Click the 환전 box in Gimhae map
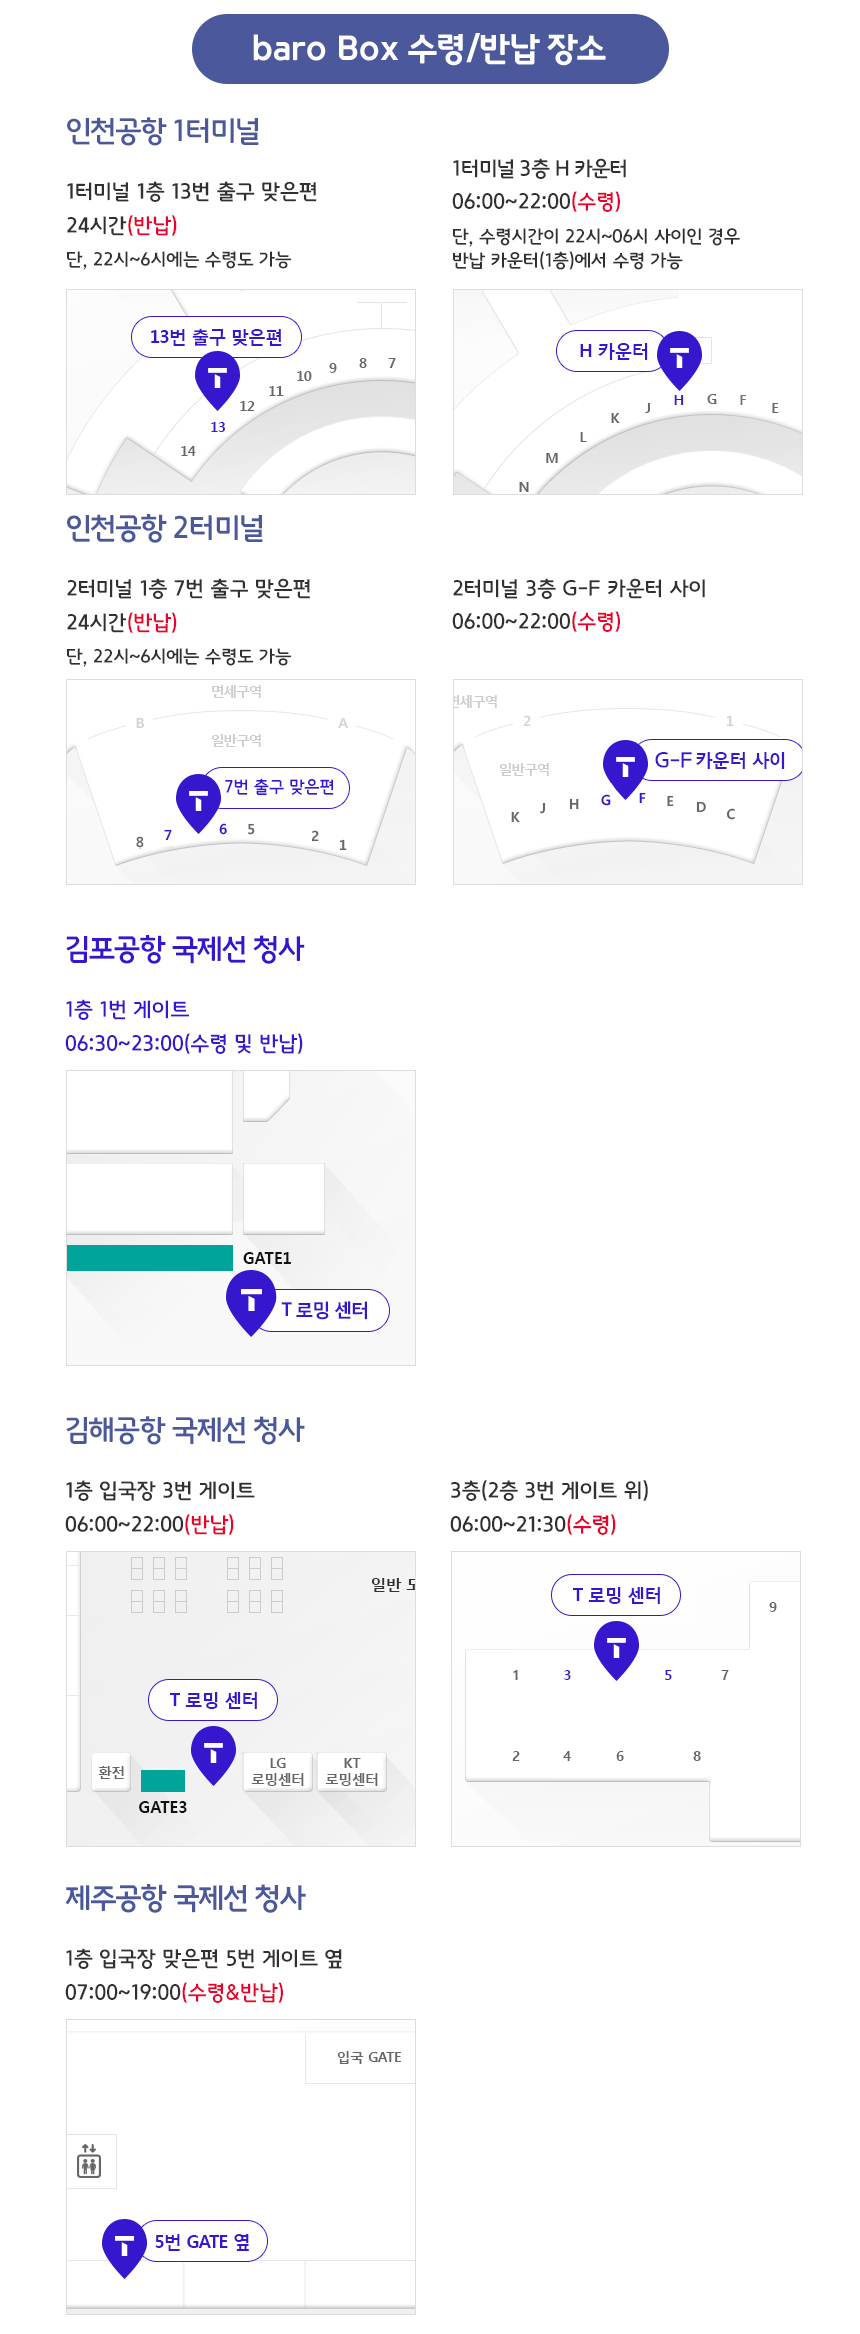The height and width of the screenshot is (2334, 860). (111, 1772)
